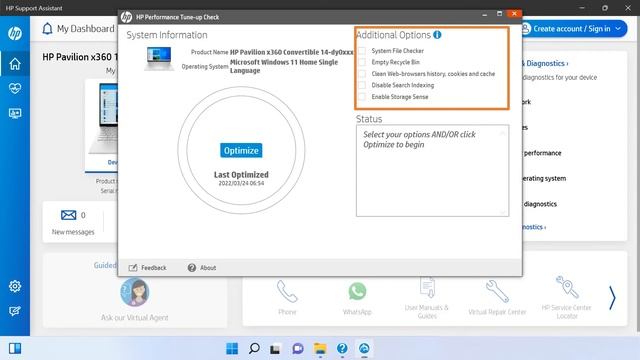The image size is (640, 360).
Task: Tick the Empty Recycle Bin checkbox
Action: 362,62
